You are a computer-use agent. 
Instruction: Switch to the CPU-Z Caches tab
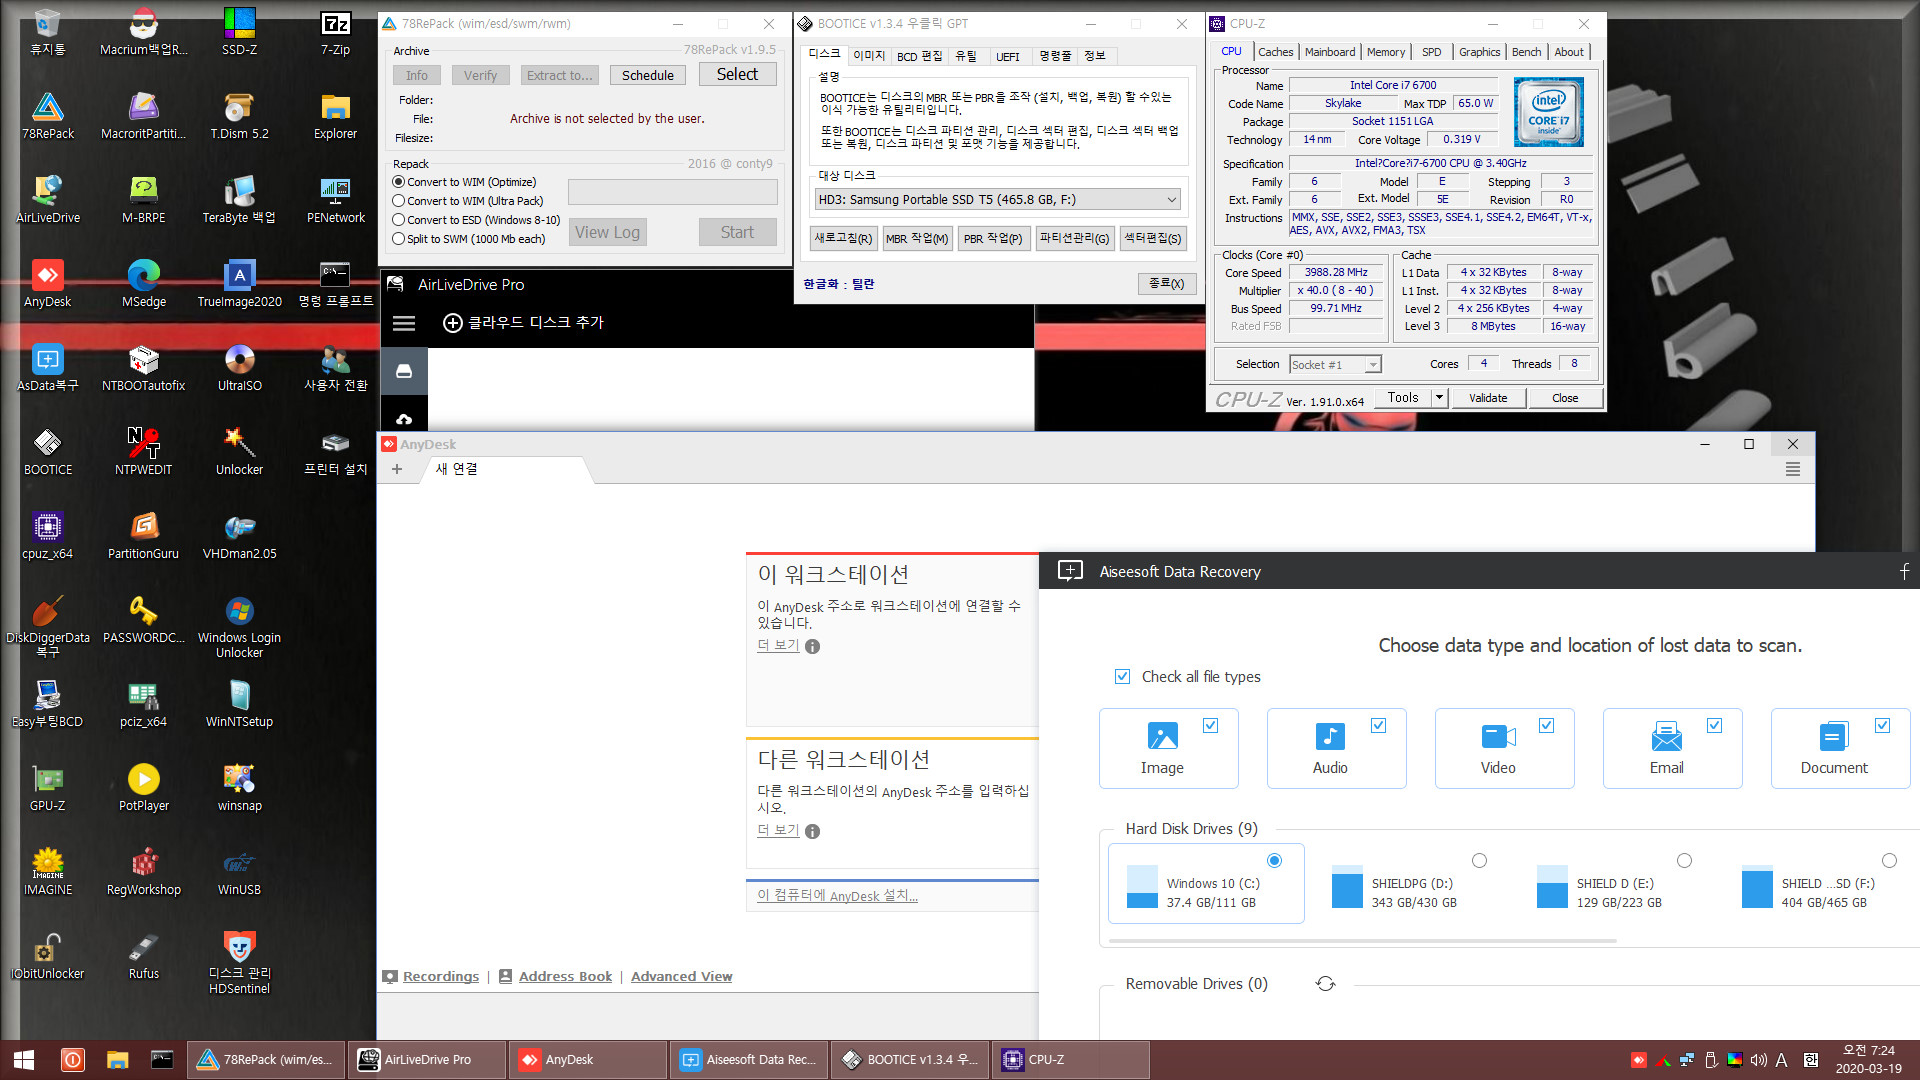click(x=1275, y=52)
